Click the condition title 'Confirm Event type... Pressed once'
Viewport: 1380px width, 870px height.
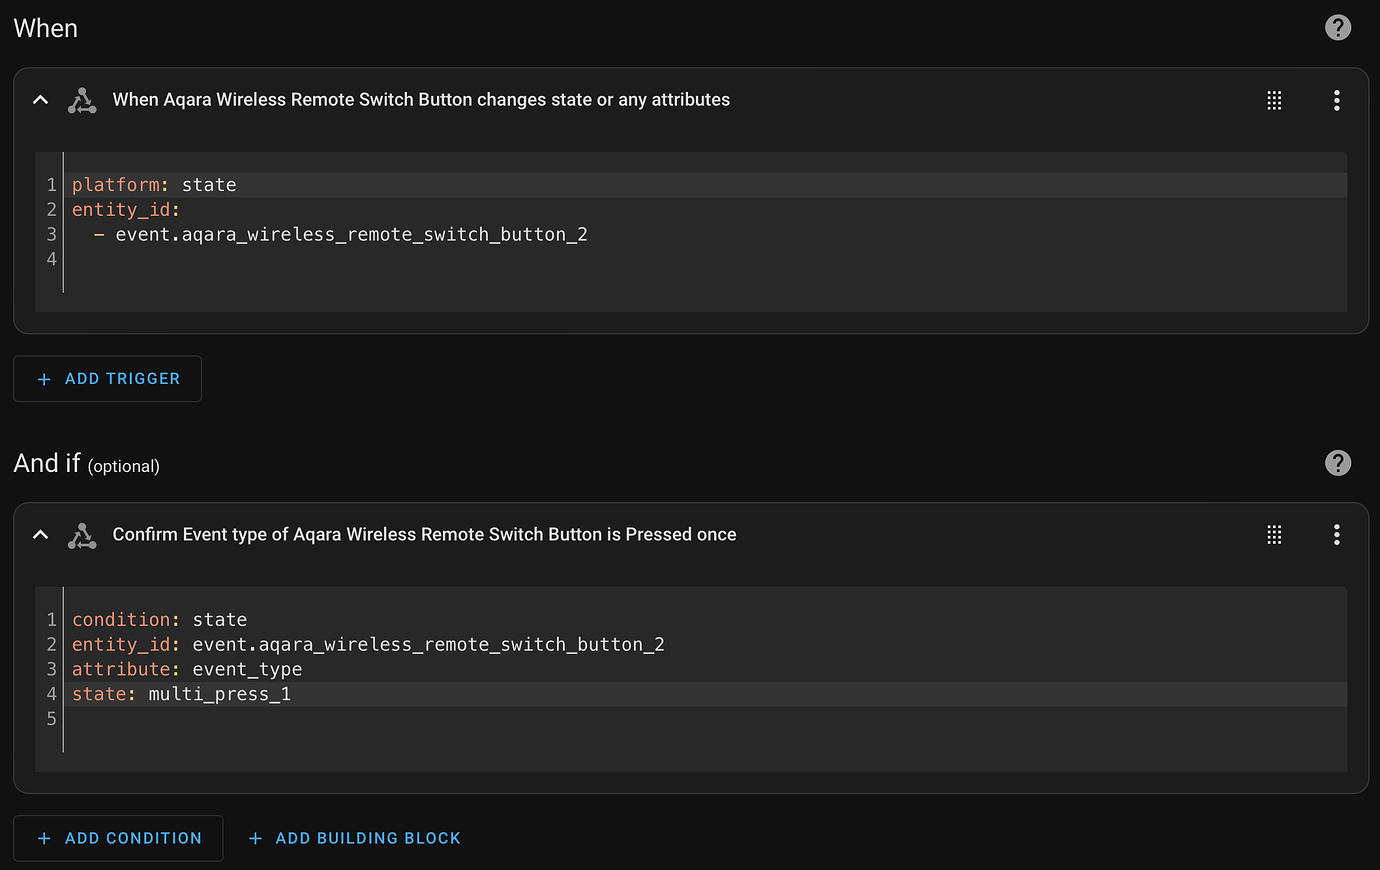pyautogui.click(x=424, y=535)
